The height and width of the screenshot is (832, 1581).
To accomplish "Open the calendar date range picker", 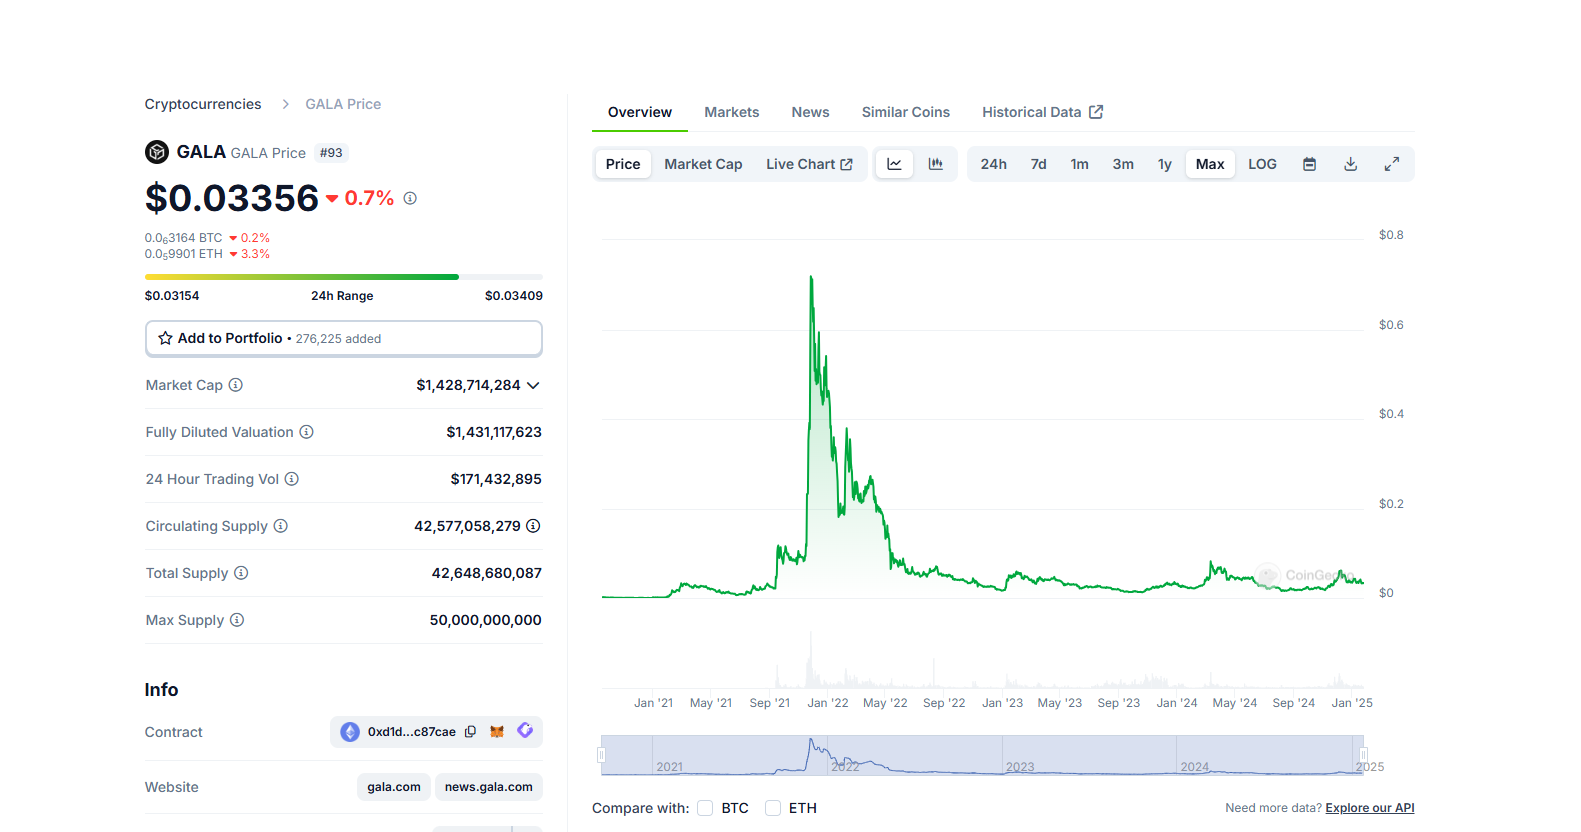I will point(1309,164).
